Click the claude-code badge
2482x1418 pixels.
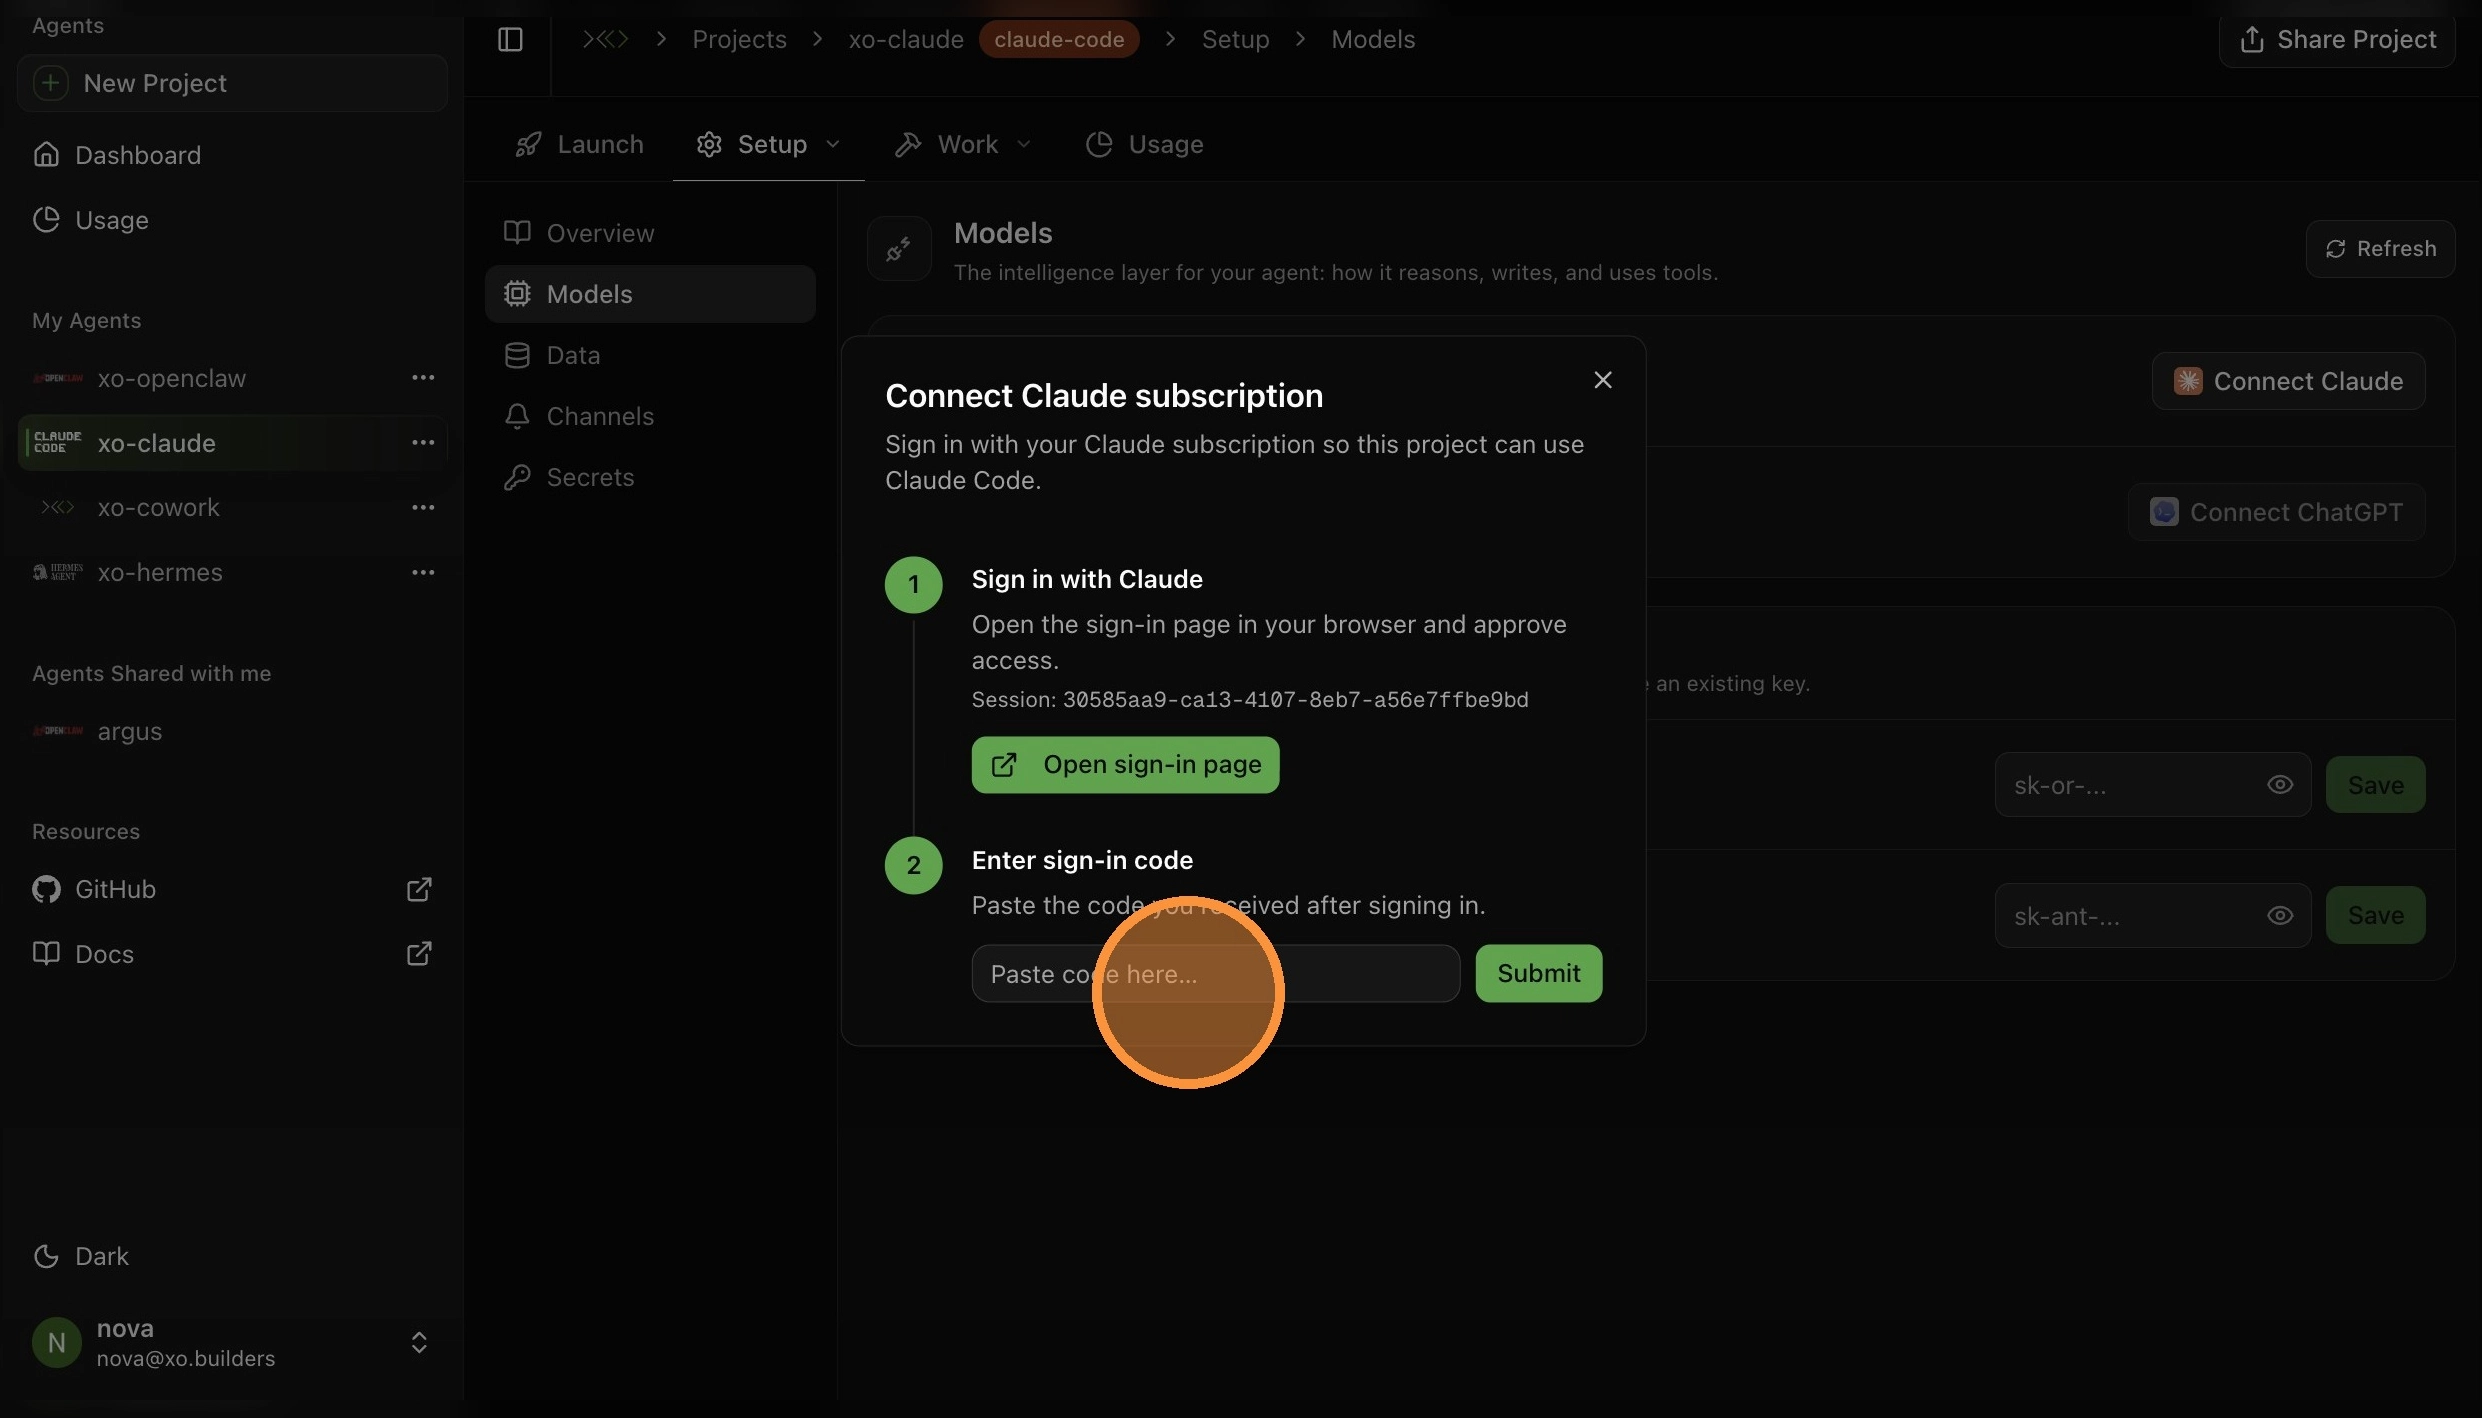pyautogui.click(x=1059, y=39)
